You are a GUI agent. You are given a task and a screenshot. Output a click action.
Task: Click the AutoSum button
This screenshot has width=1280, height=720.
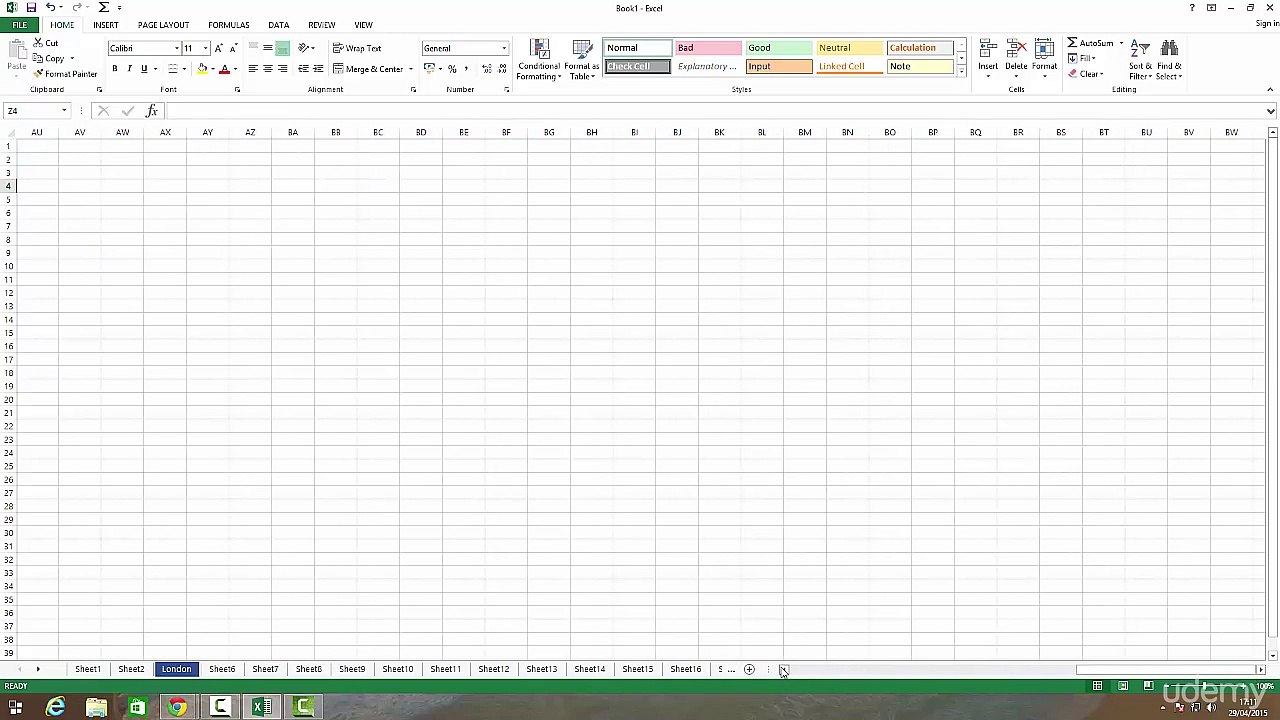(1090, 43)
